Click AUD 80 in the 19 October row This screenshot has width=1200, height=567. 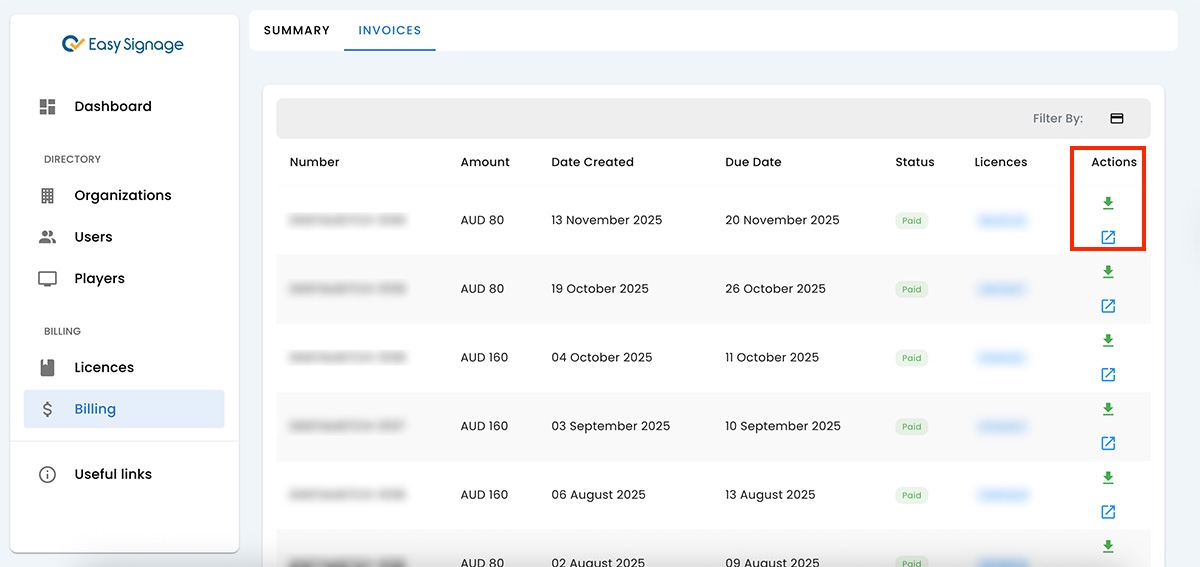pyautogui.click(x=482, y=289)
